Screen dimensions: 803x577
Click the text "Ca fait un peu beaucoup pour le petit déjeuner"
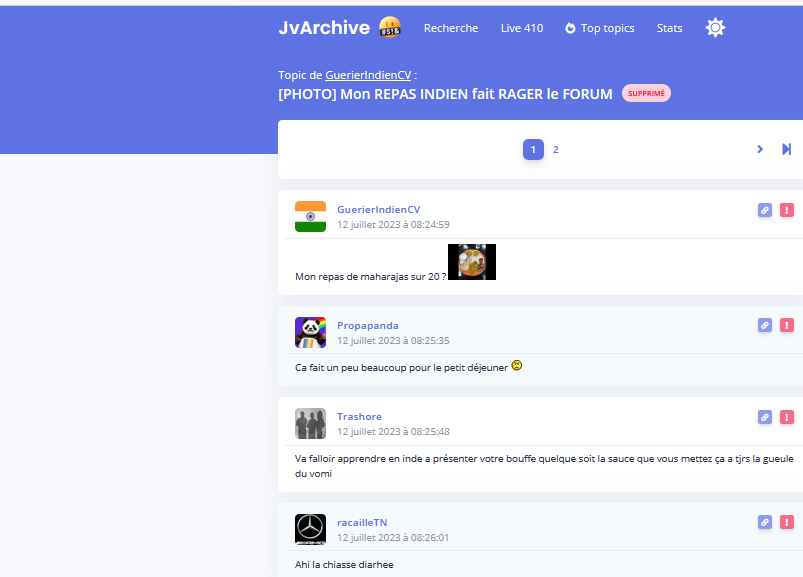pos(402,368)
